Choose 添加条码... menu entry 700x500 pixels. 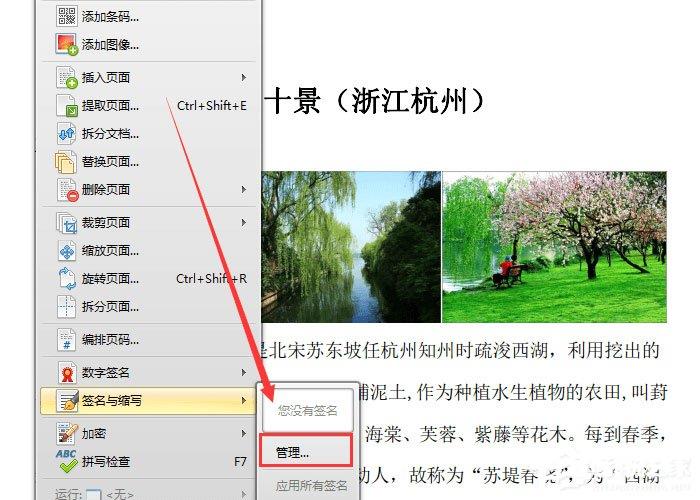point(147,17)
